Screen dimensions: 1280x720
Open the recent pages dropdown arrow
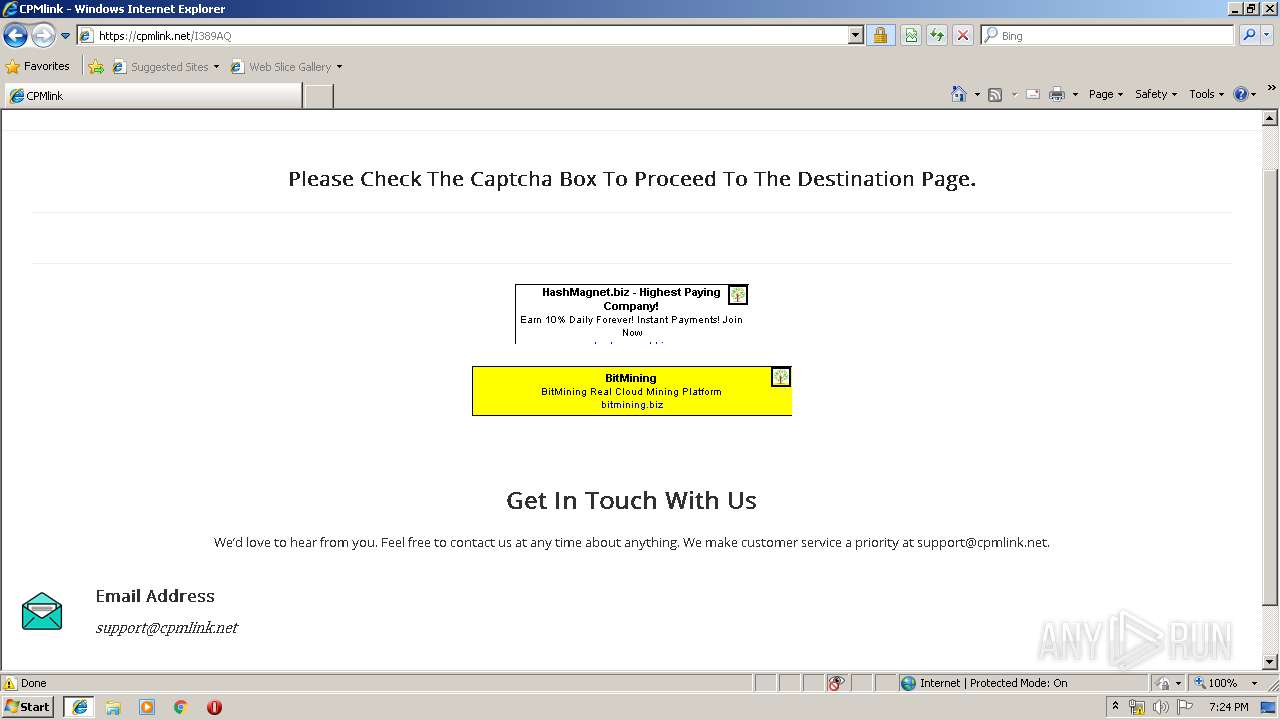65,36
